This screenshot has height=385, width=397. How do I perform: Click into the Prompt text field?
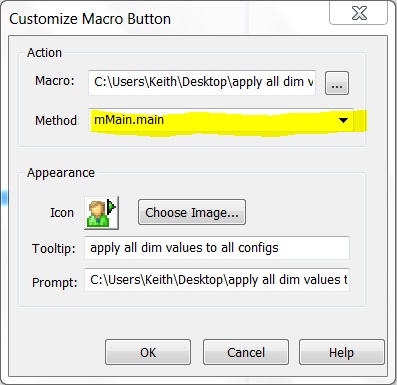point(217,280)
